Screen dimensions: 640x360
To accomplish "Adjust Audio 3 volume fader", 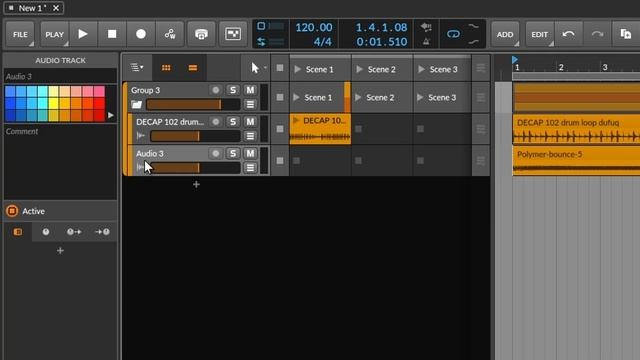I will click(195, 168).
